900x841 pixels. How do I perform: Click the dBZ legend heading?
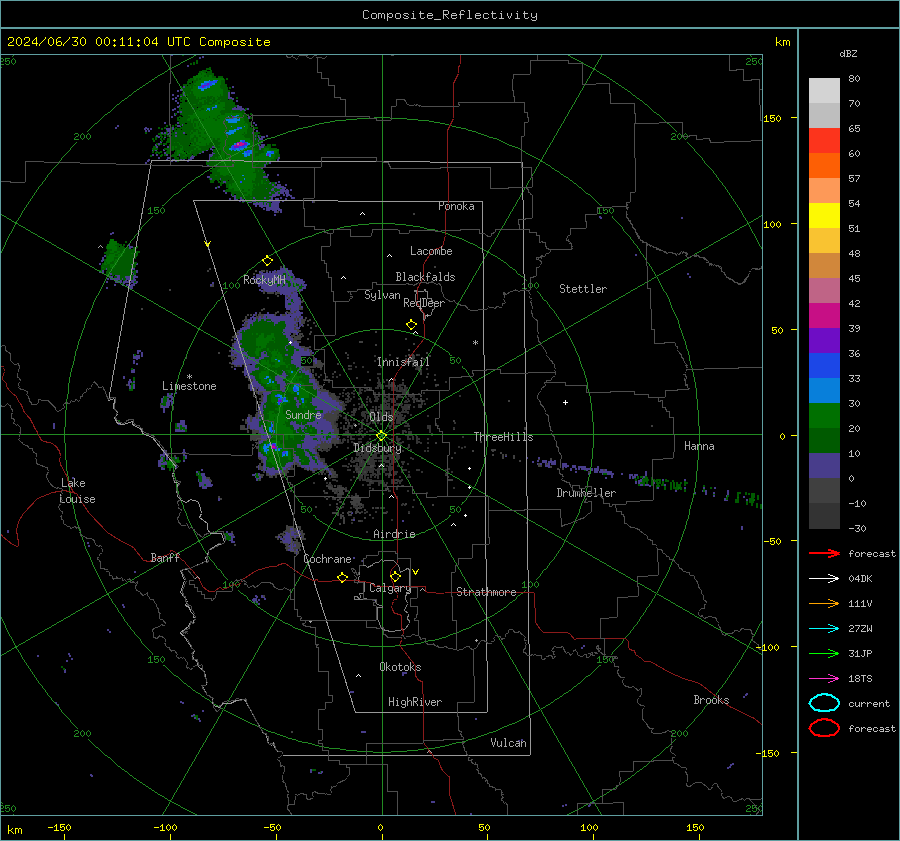(848, 54)
